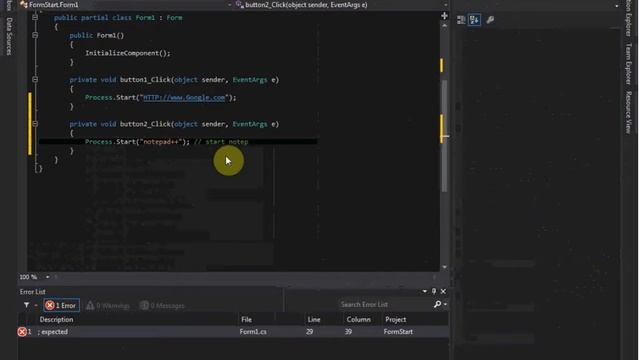This screenshot has width=640, height=360.
Task: Toggle the 1 Error filter button
Action: [61, 305]
